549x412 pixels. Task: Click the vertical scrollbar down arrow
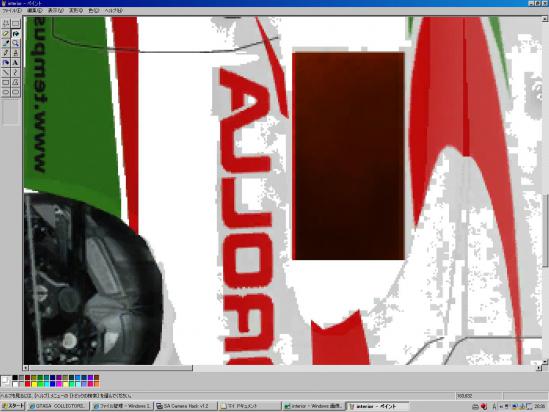pyautogui.click(x=545, y=362)
